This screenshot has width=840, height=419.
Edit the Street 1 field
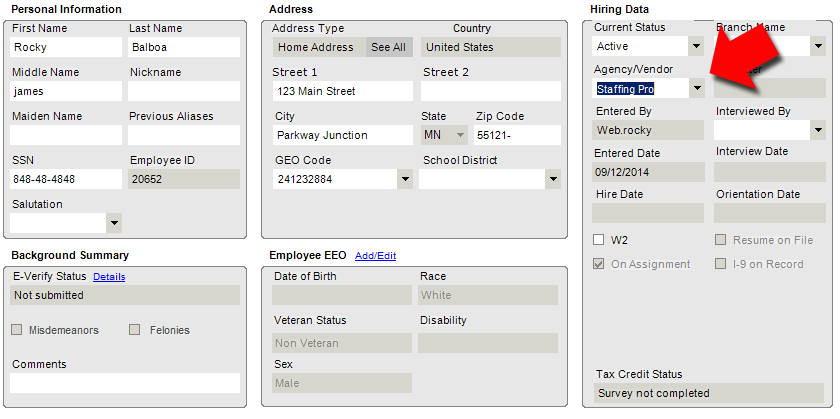pyautogui.click(x=342, y=91)
